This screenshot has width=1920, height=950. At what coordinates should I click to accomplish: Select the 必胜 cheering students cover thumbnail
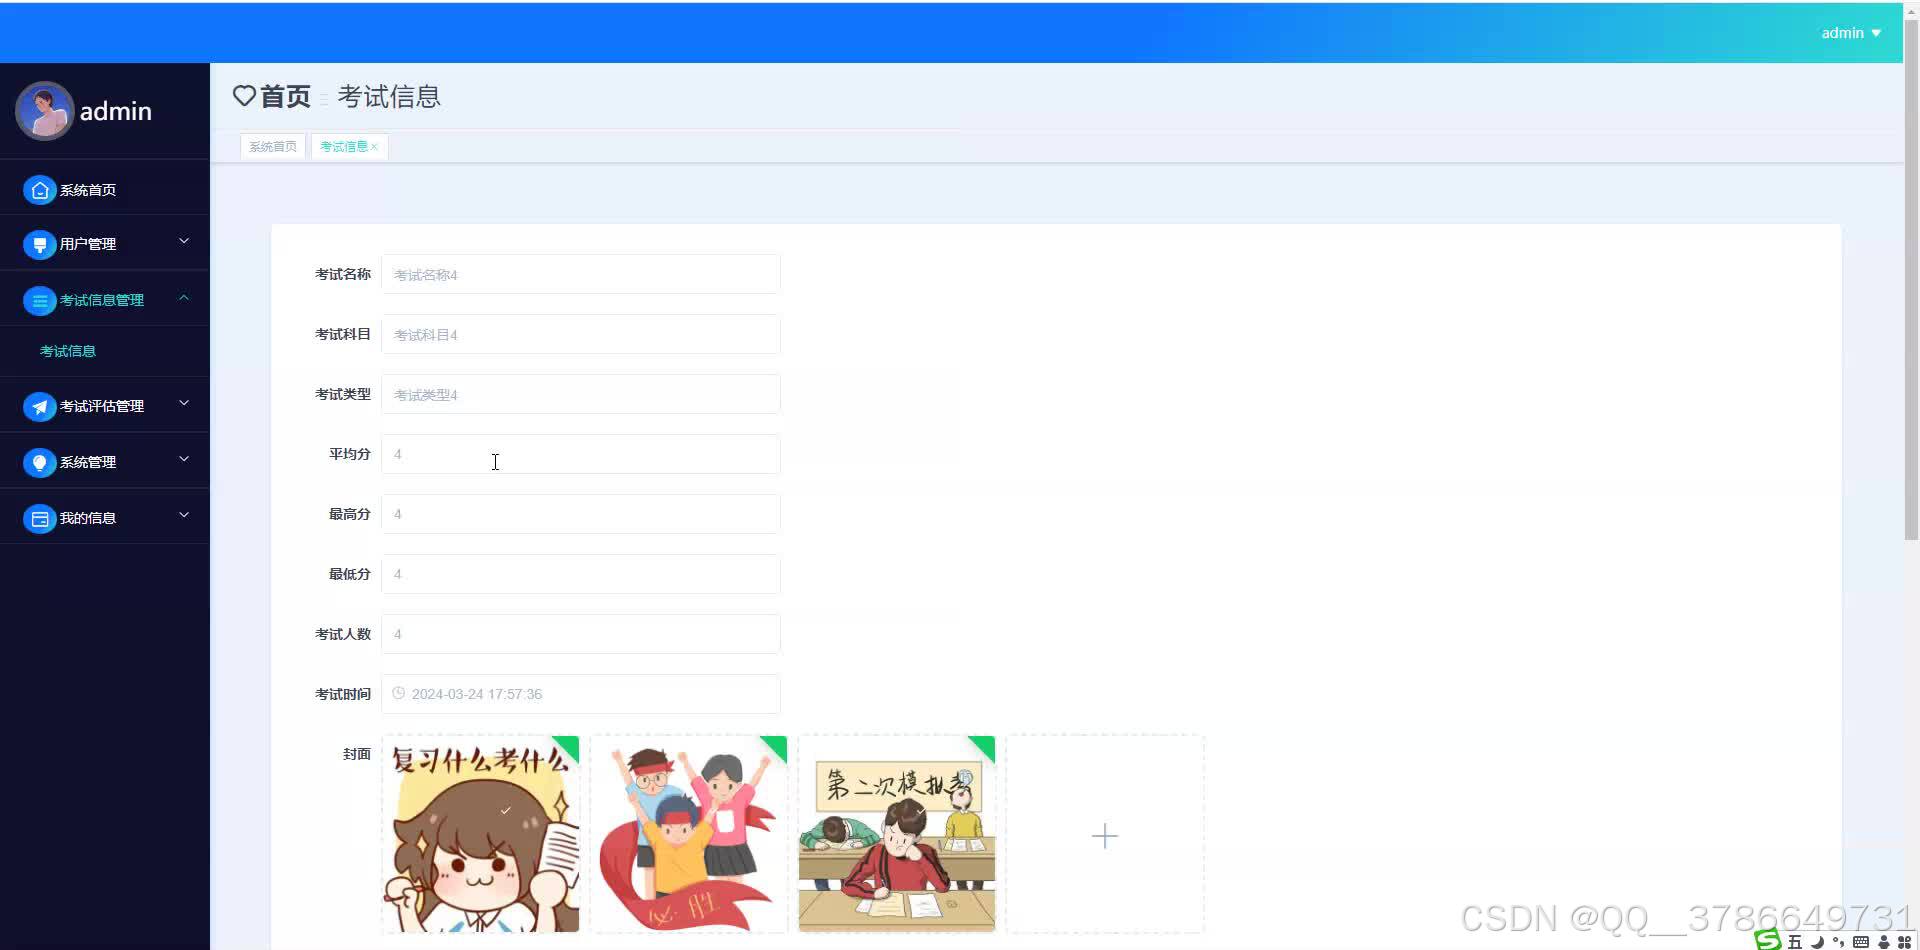(688, 834)
